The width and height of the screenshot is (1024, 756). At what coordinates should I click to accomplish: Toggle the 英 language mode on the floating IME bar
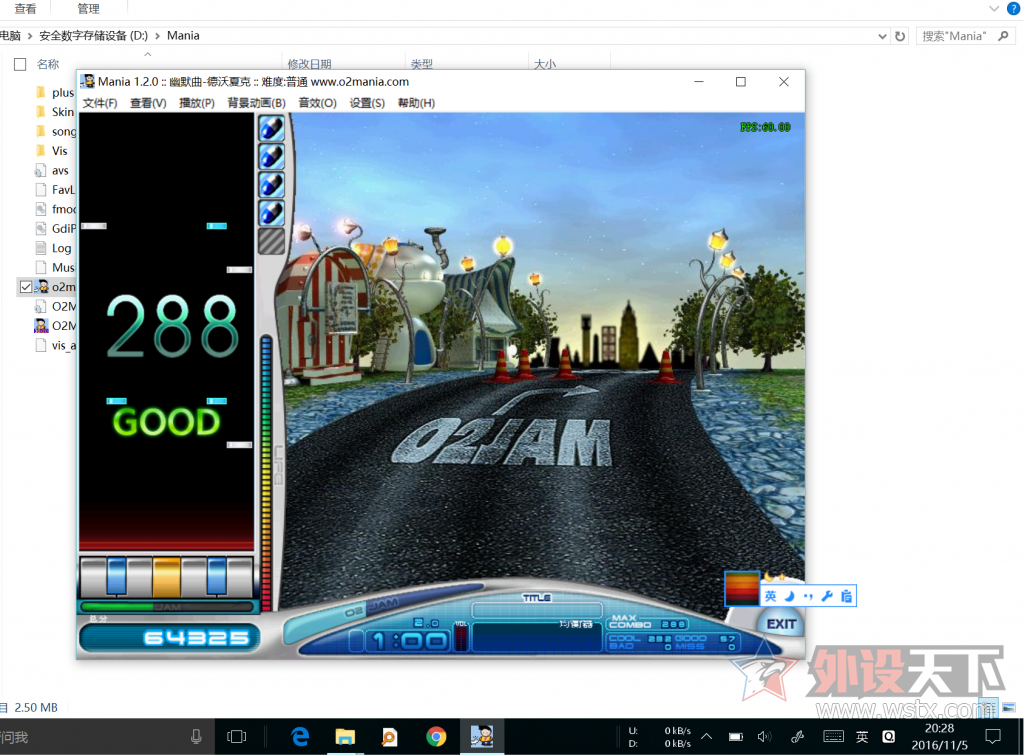click(771, 595)
